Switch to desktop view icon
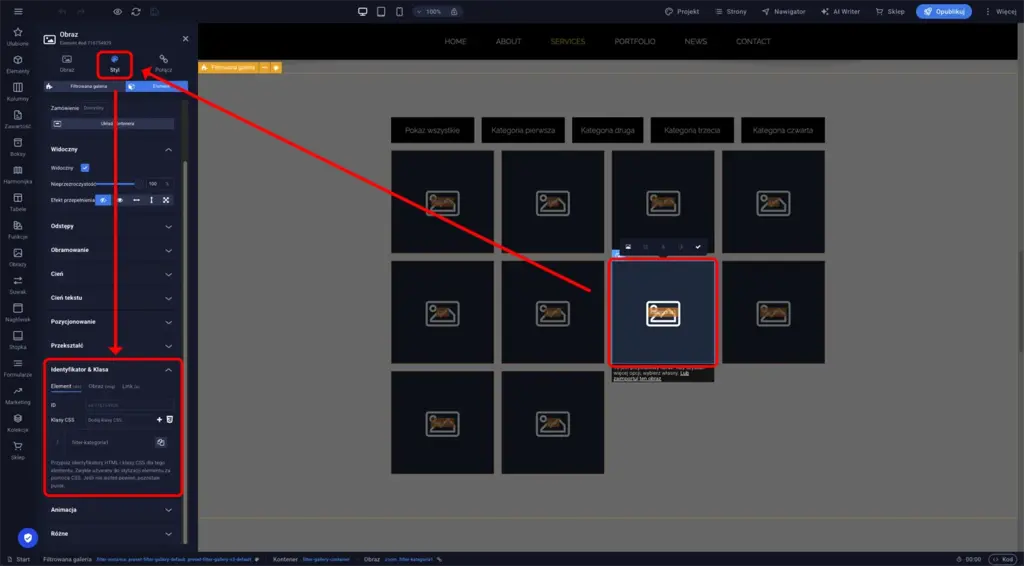This screenshot has width=1024, height=566. click(363, 12)
